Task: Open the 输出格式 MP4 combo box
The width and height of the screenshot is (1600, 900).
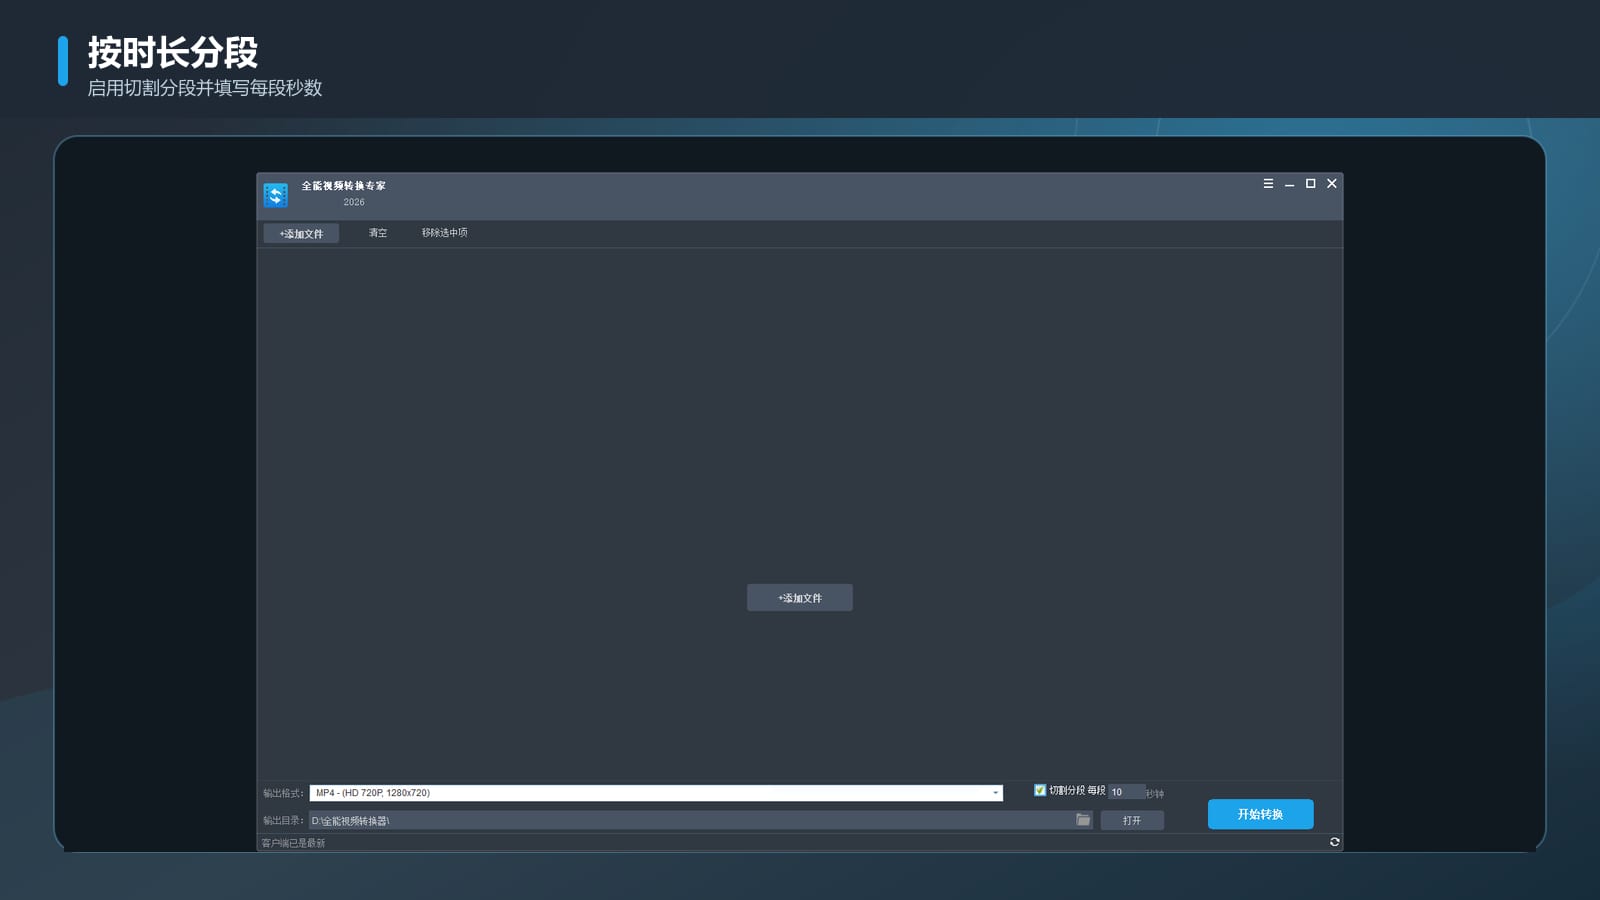Action: click(655, 793)
